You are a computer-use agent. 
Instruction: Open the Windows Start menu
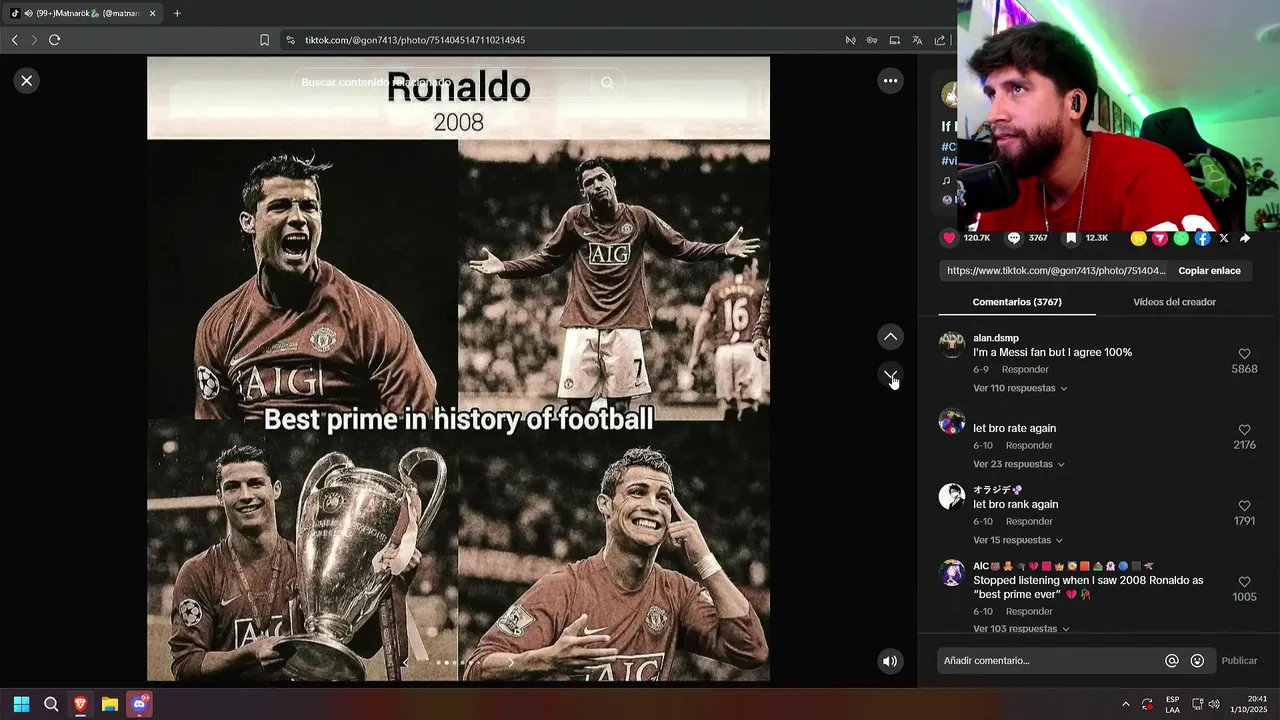pos(21,704)
